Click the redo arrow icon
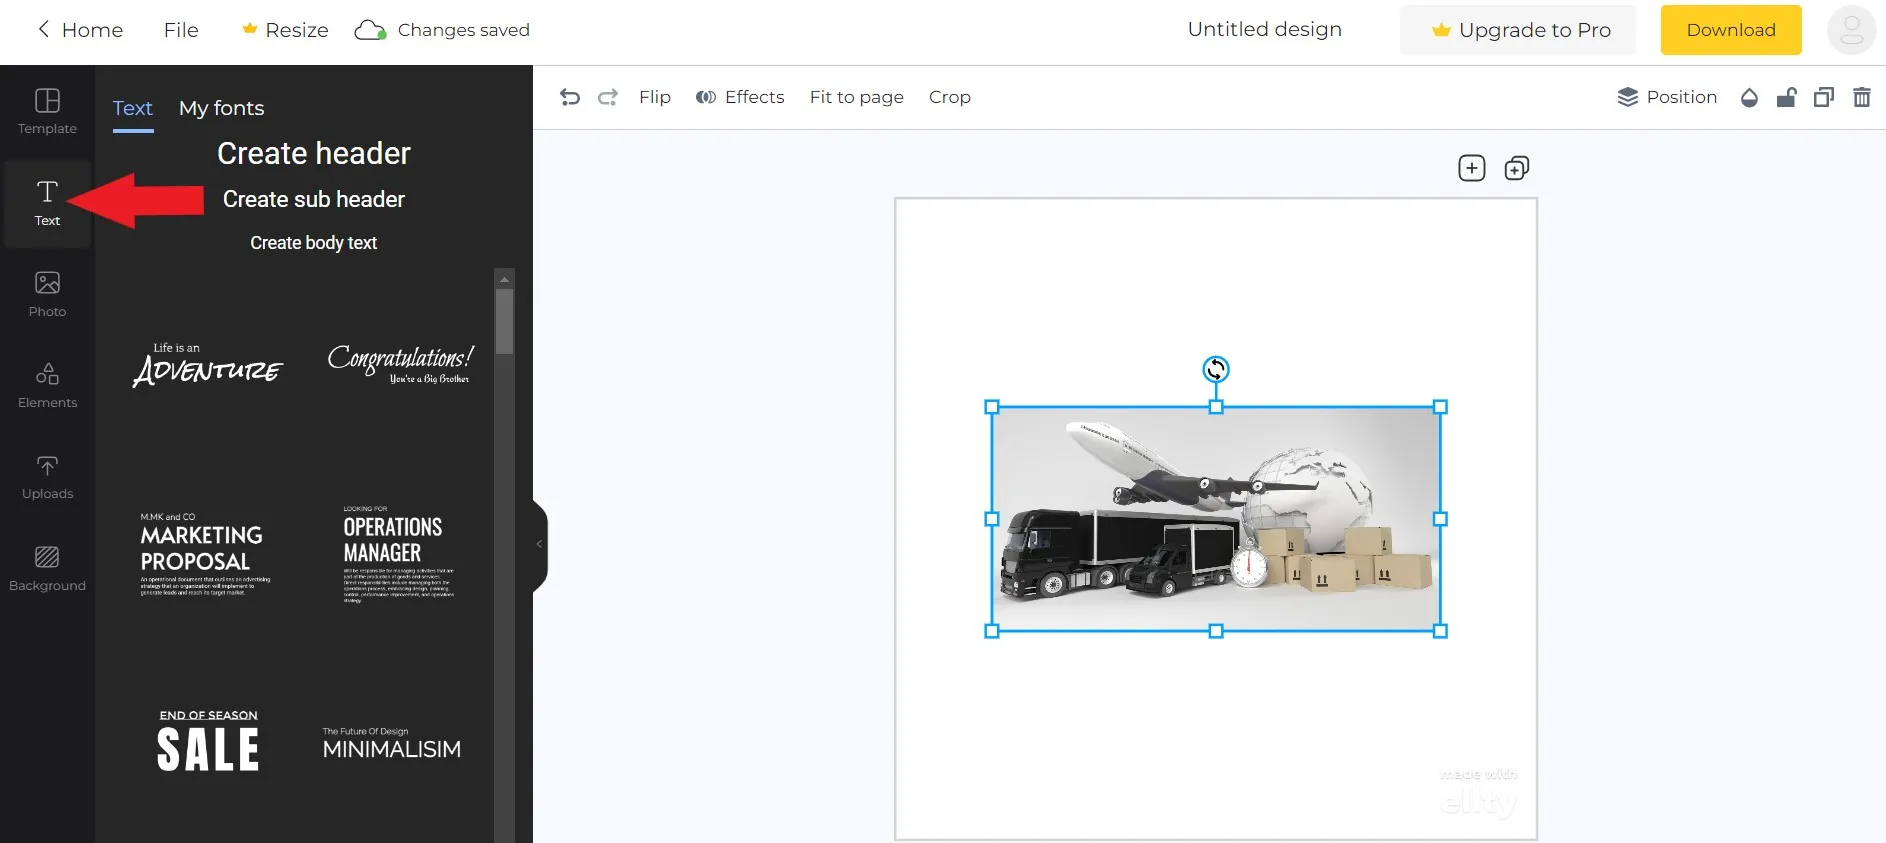 point(607,97)
